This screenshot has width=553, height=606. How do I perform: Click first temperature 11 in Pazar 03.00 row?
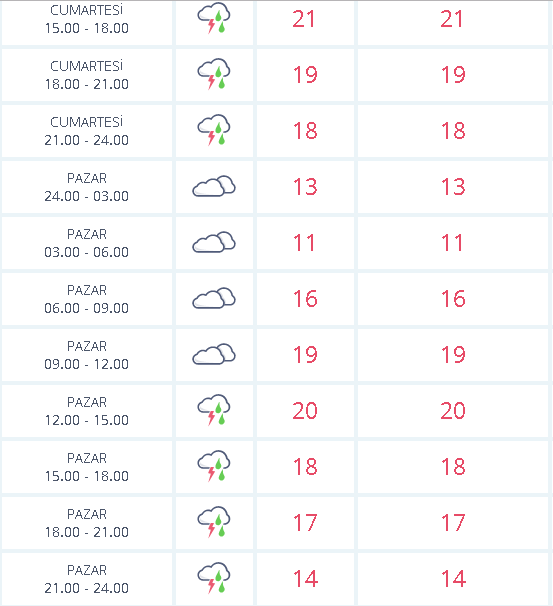tap(304, 243)
